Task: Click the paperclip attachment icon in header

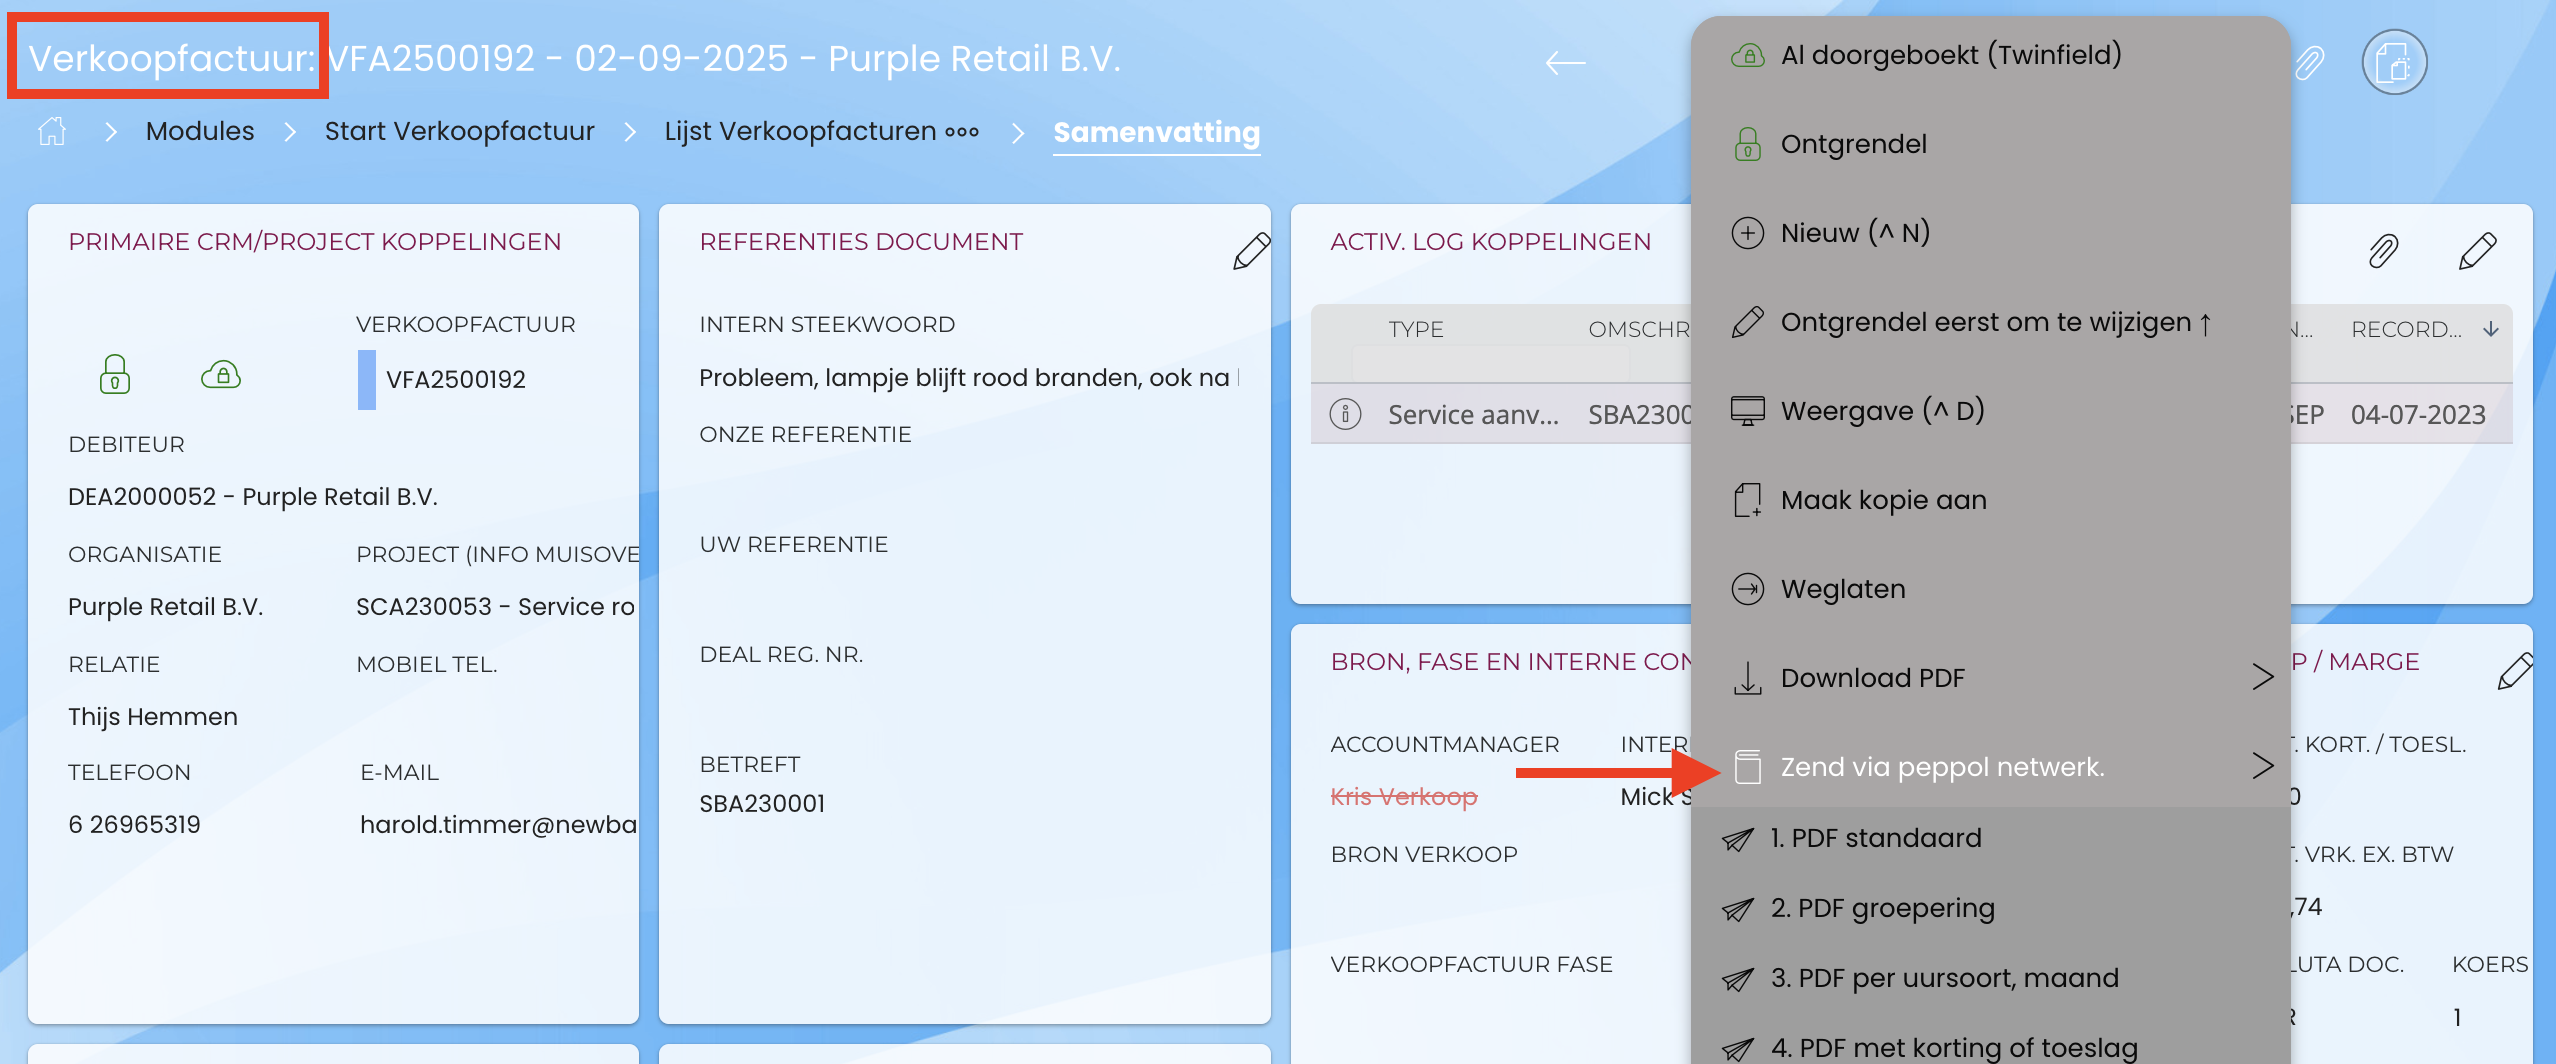Action: click(x=2308, y=63)
